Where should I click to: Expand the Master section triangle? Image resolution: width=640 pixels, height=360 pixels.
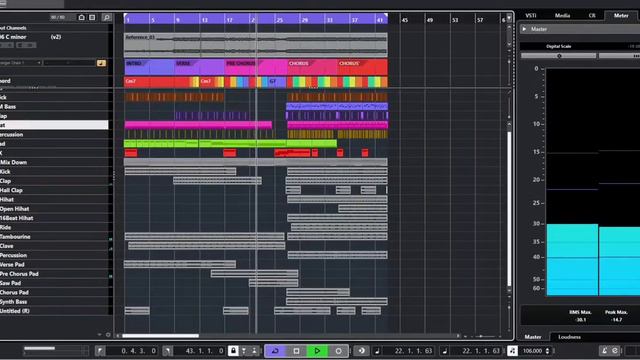pos(524,29)
